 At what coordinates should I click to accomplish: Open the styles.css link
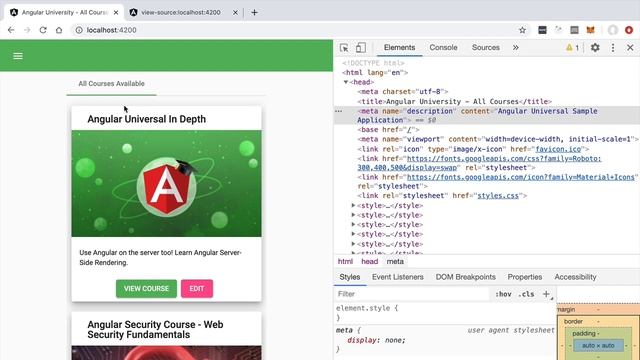[498, 196]
